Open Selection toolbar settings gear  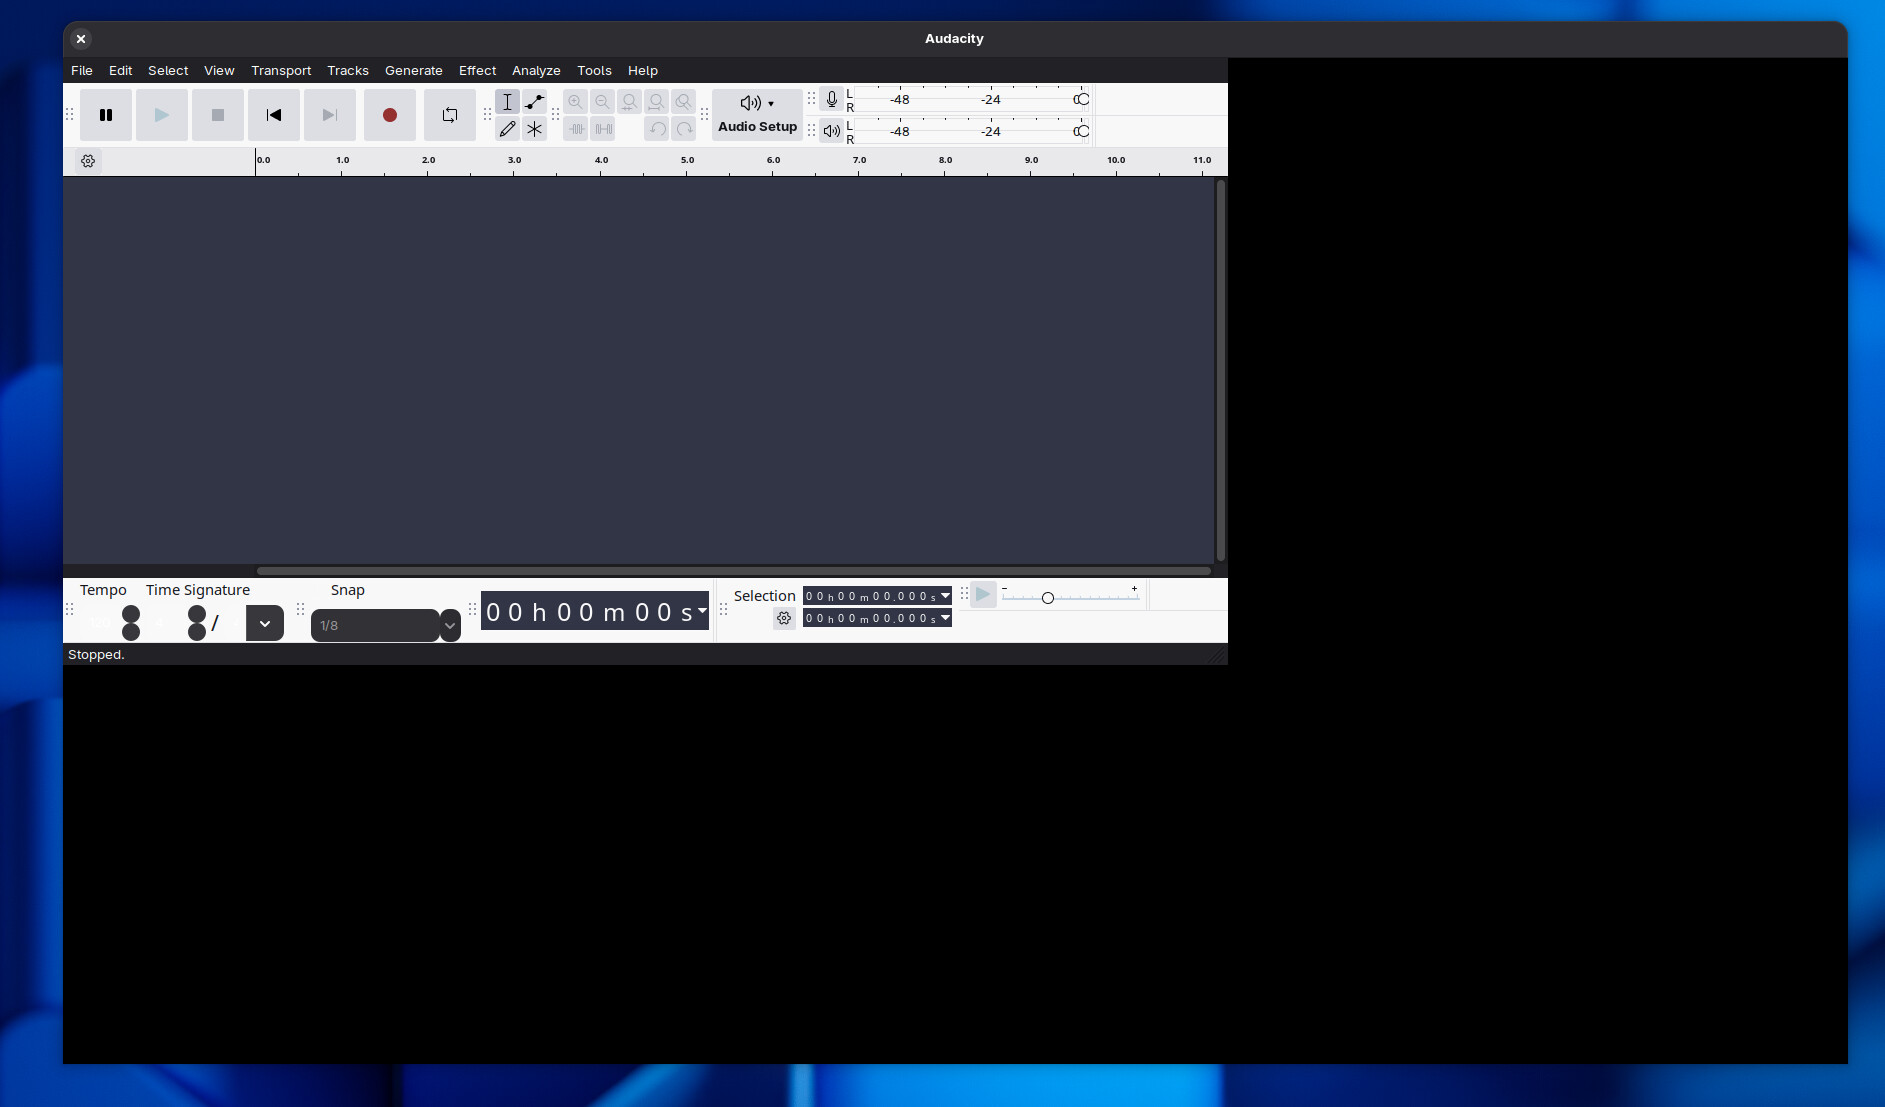click(x=784, y=619)
